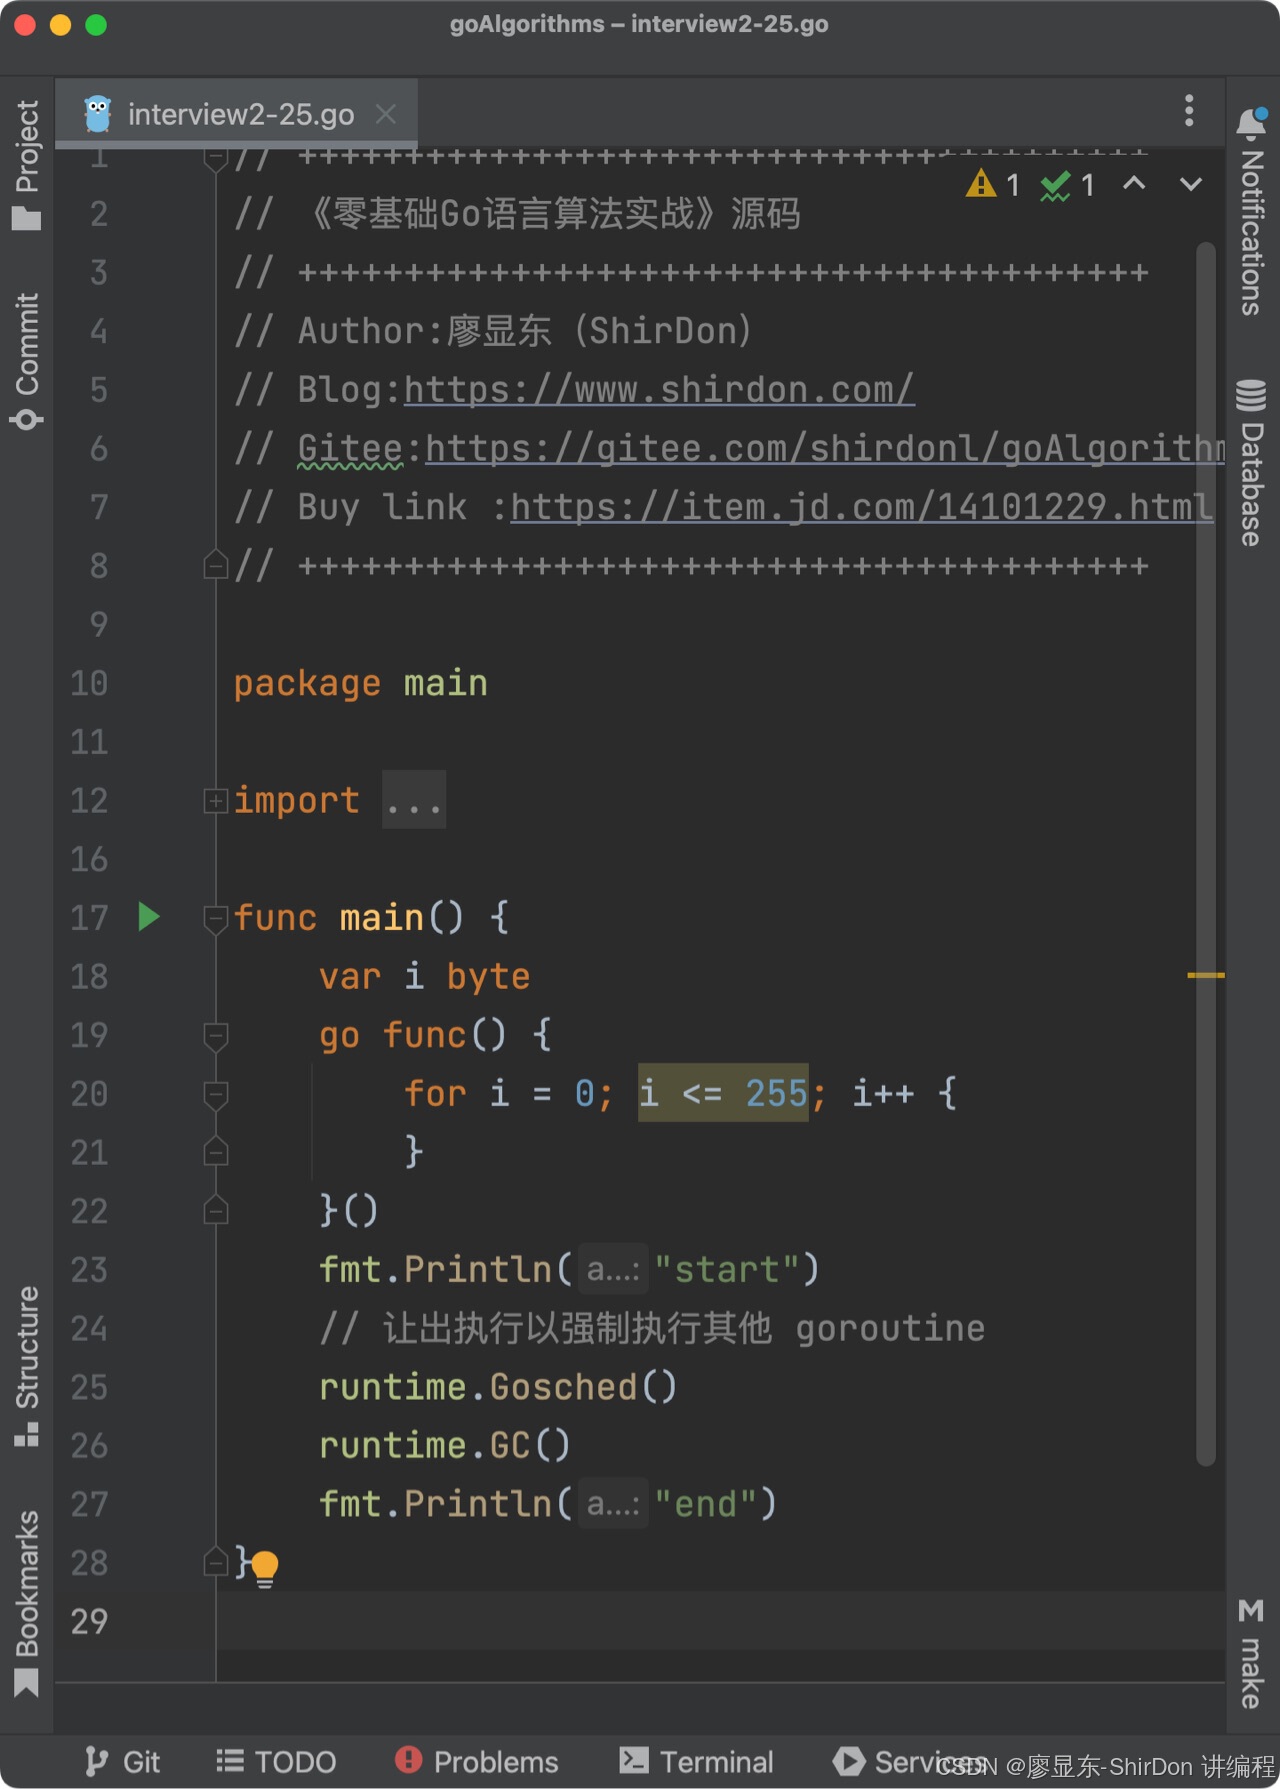Screen dimensions: 1280x1789
Task: Click the yellow intention lightbulb
Action: (x=264, y=1567)
